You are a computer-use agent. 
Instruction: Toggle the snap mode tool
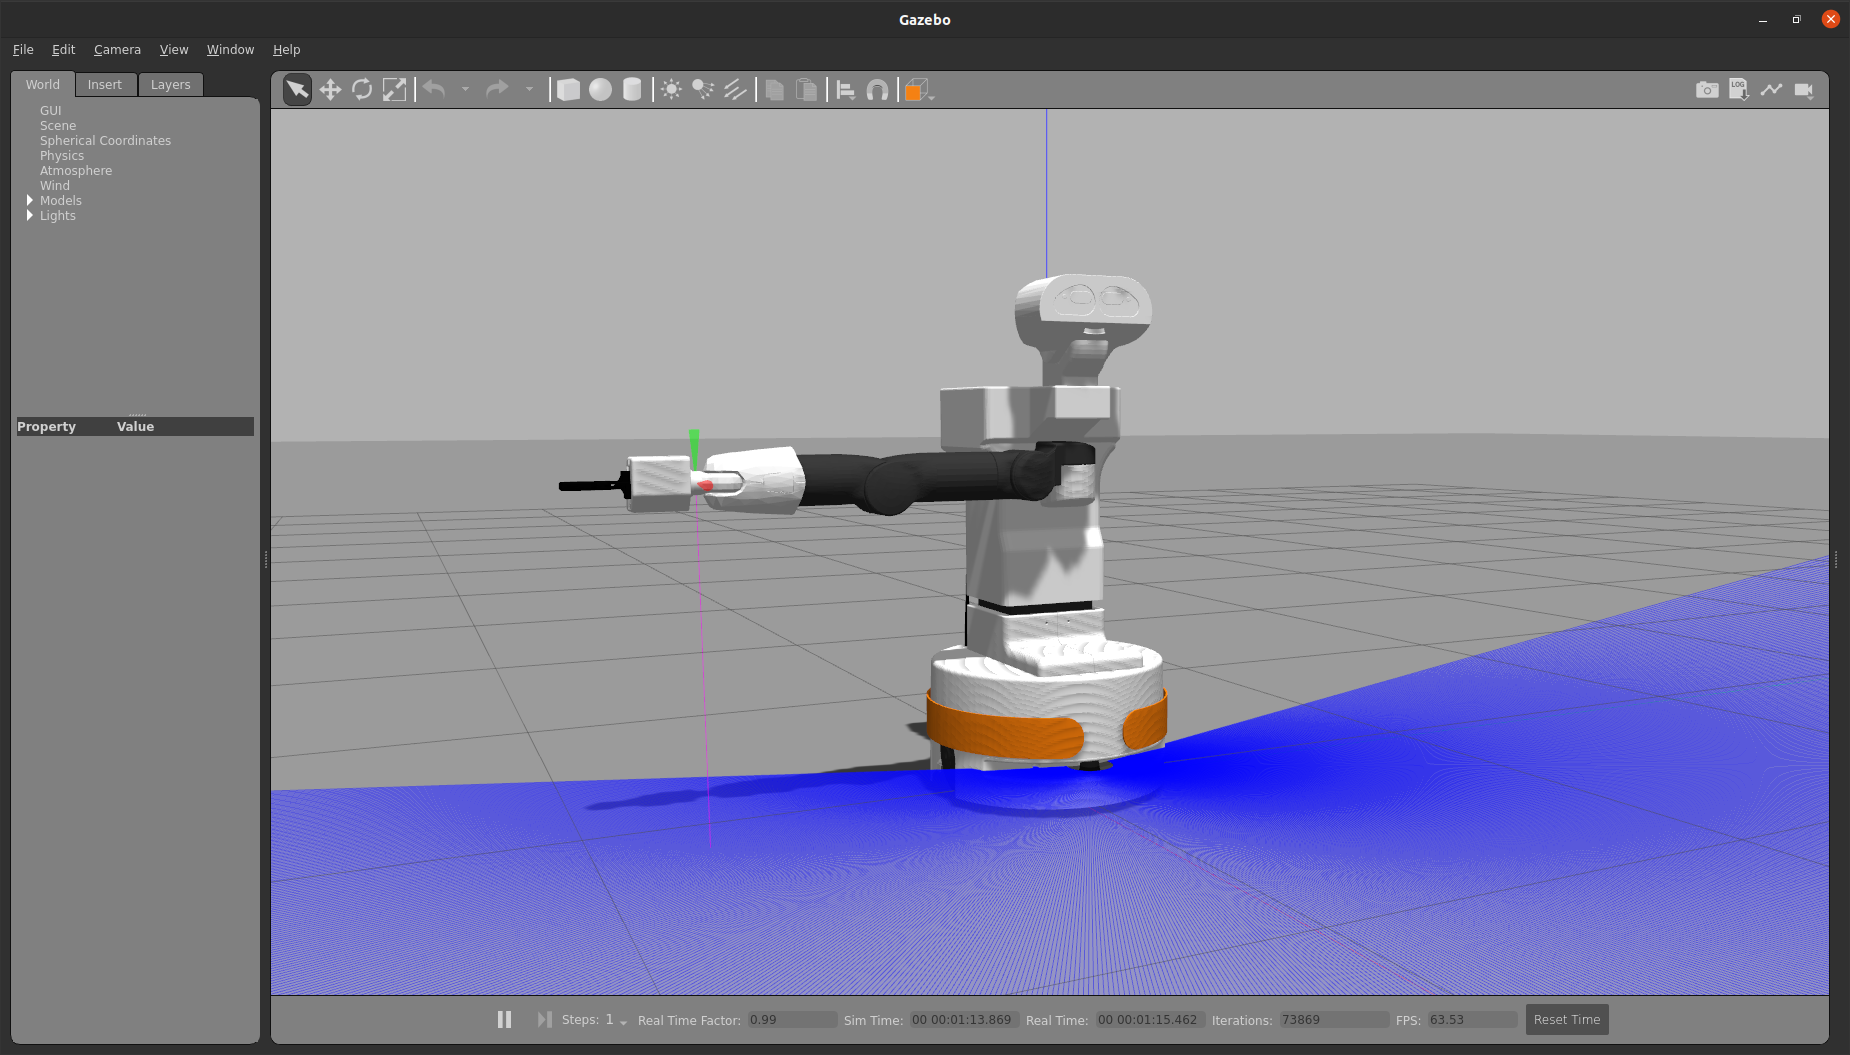tap(877, 89)
